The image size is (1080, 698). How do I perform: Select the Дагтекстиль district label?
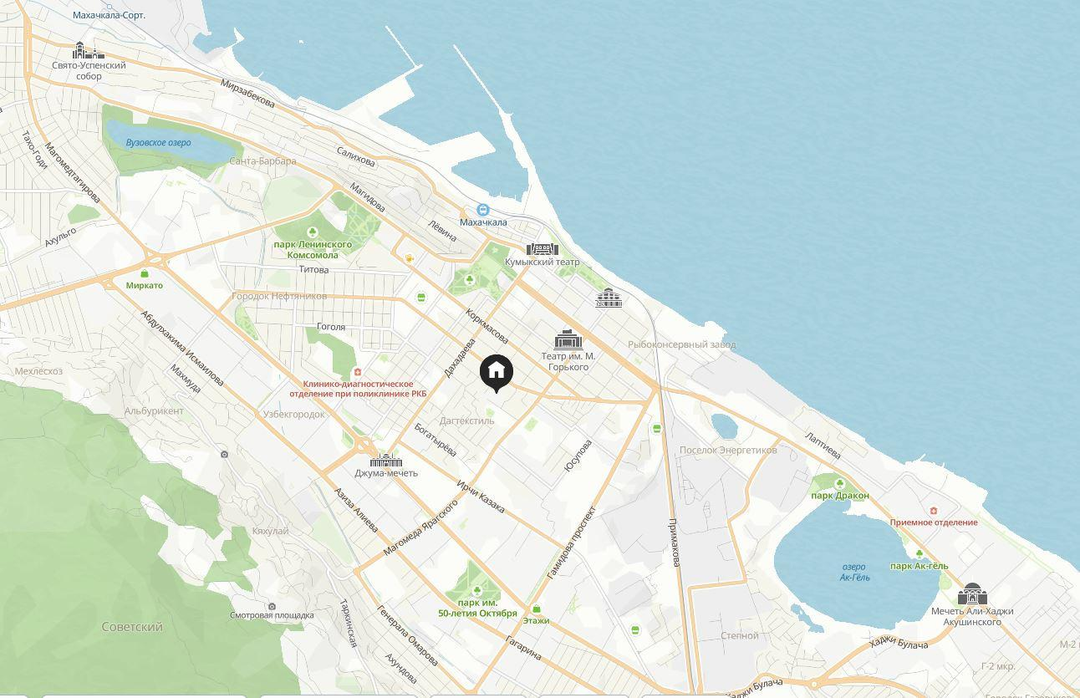pyautogui.click(x=467, y=420)
